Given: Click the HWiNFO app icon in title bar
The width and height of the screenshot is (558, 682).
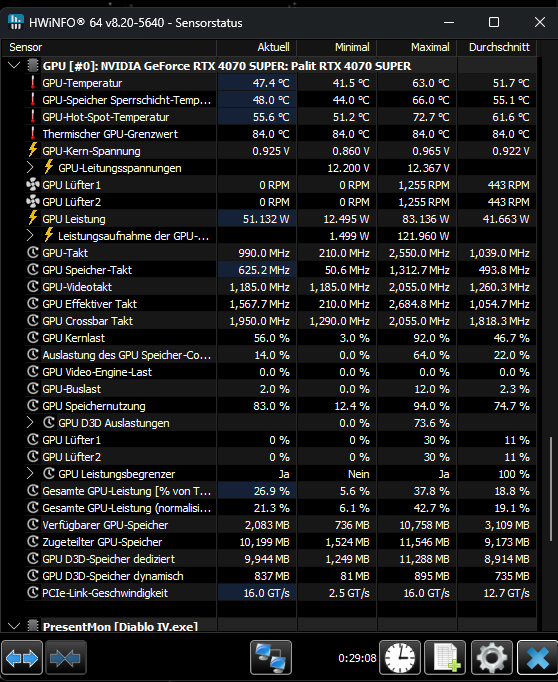Looking at the screenshot, I should (16, 22).
